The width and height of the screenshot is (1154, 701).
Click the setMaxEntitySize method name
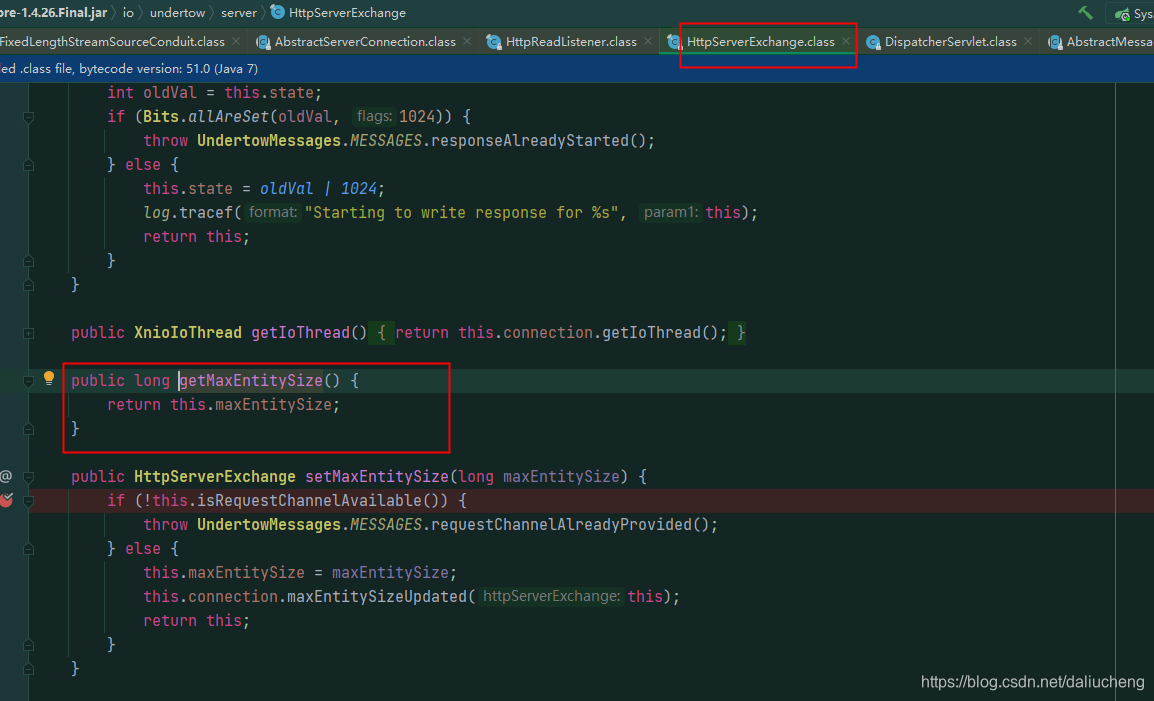pos(377,476)
